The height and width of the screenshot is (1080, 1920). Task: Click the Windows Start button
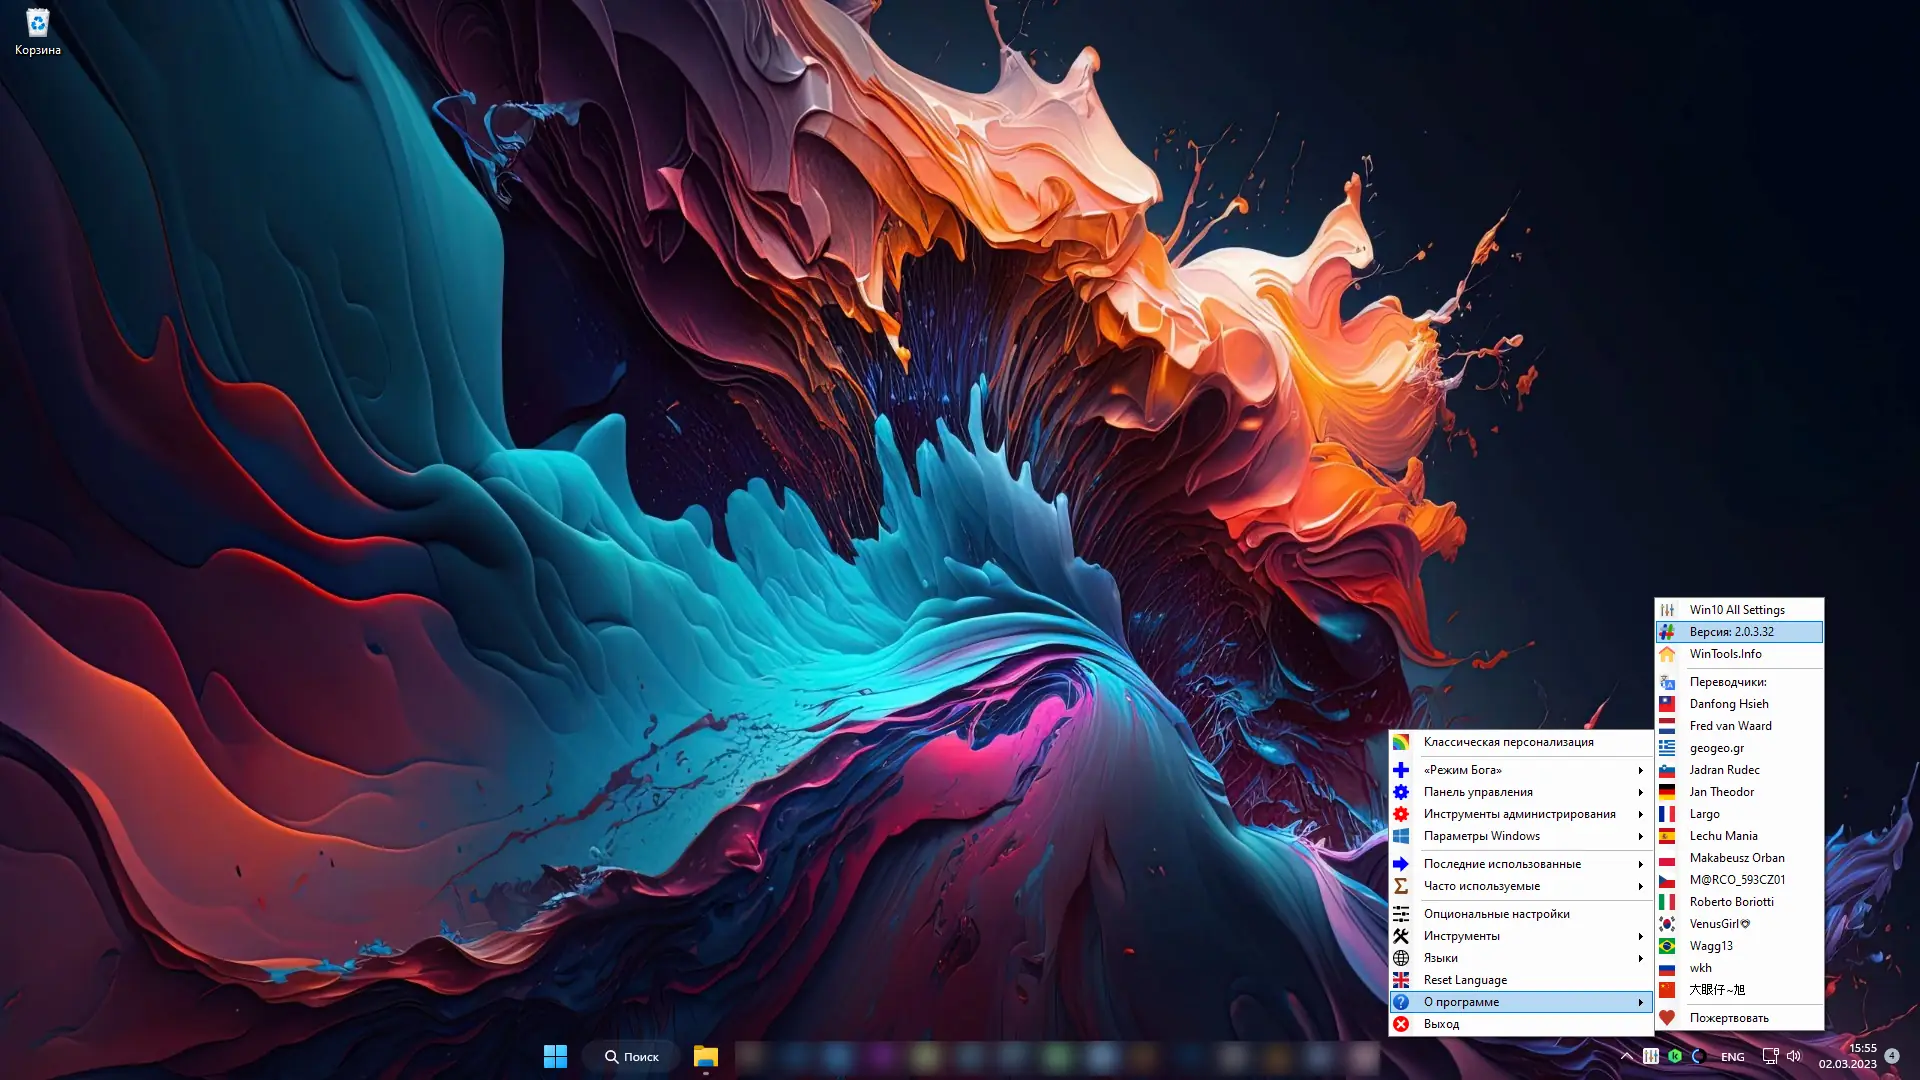coord(555,1056)
